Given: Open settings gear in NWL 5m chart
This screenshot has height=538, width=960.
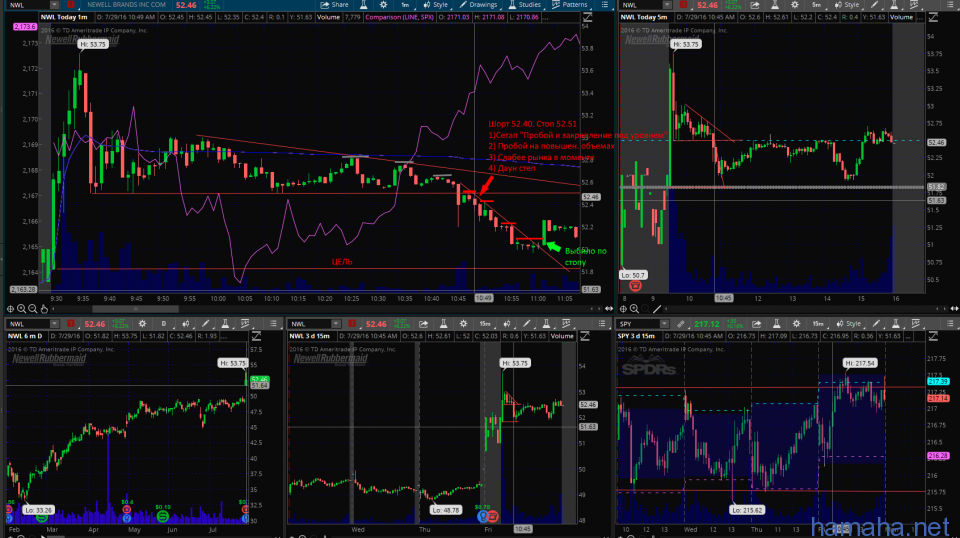Looking at the screenshot, I should coord(795,5).
